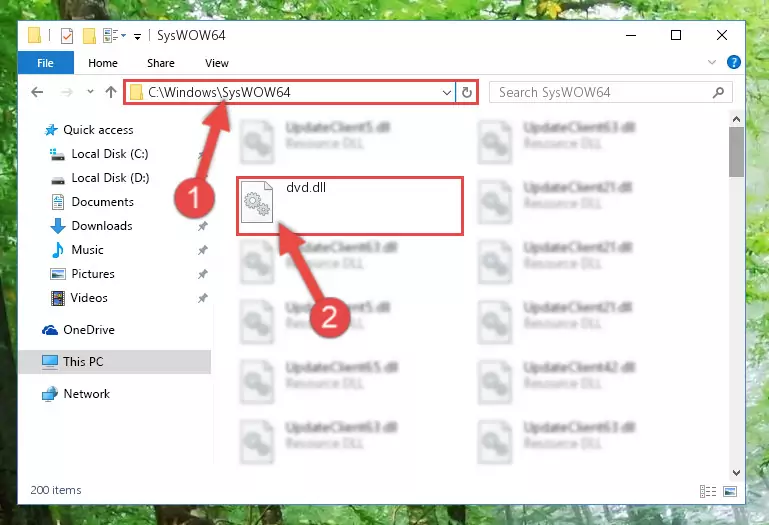Click the Downloads blue arrow icon
The image size is (769, 525).
58,226
